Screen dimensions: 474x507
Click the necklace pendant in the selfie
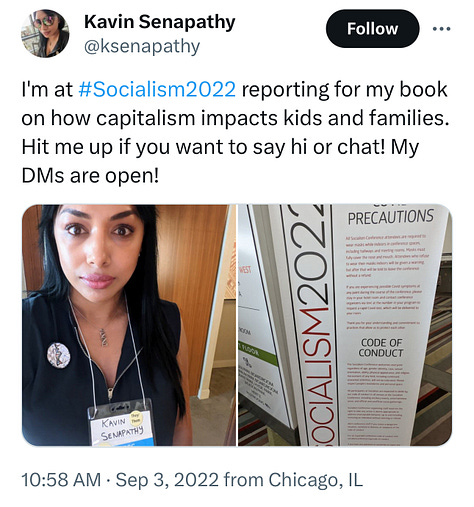pos(104,337)
